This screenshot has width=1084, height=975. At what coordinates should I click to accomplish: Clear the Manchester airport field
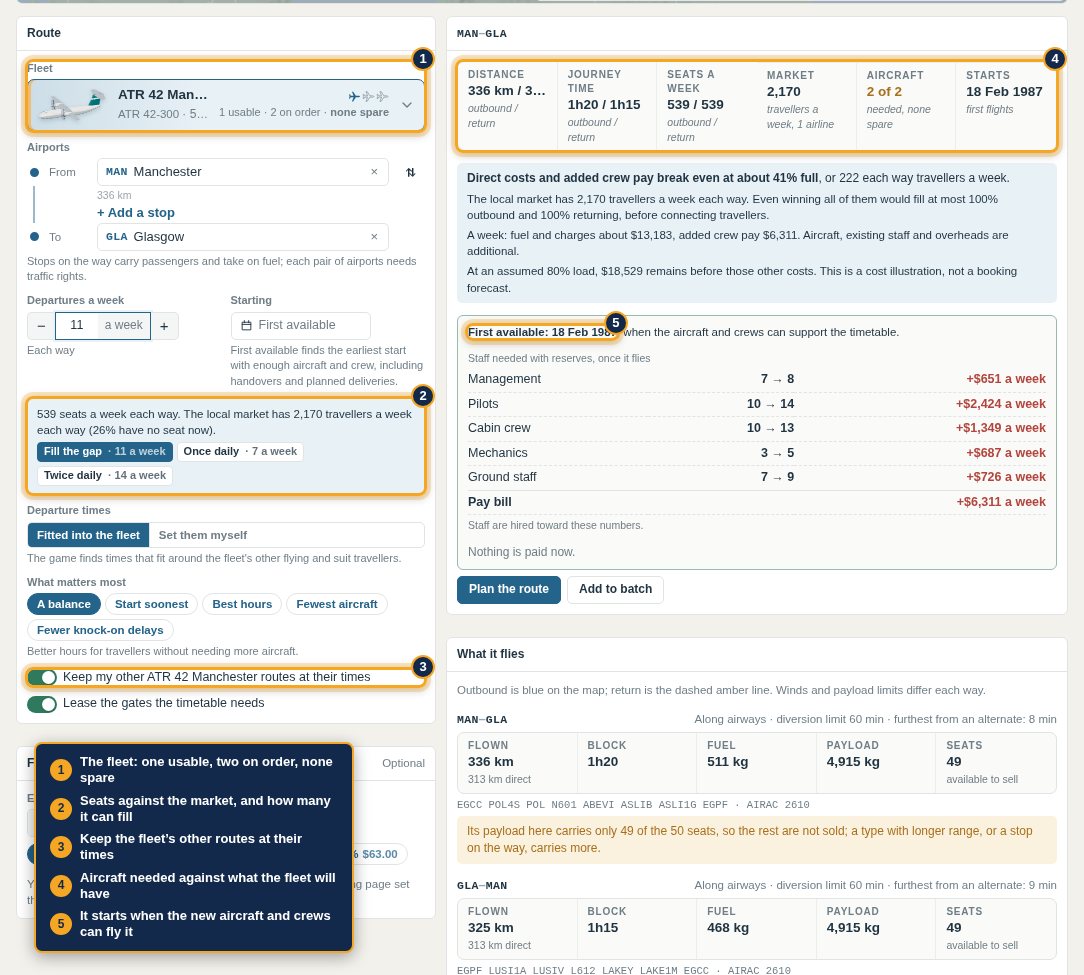374,171
